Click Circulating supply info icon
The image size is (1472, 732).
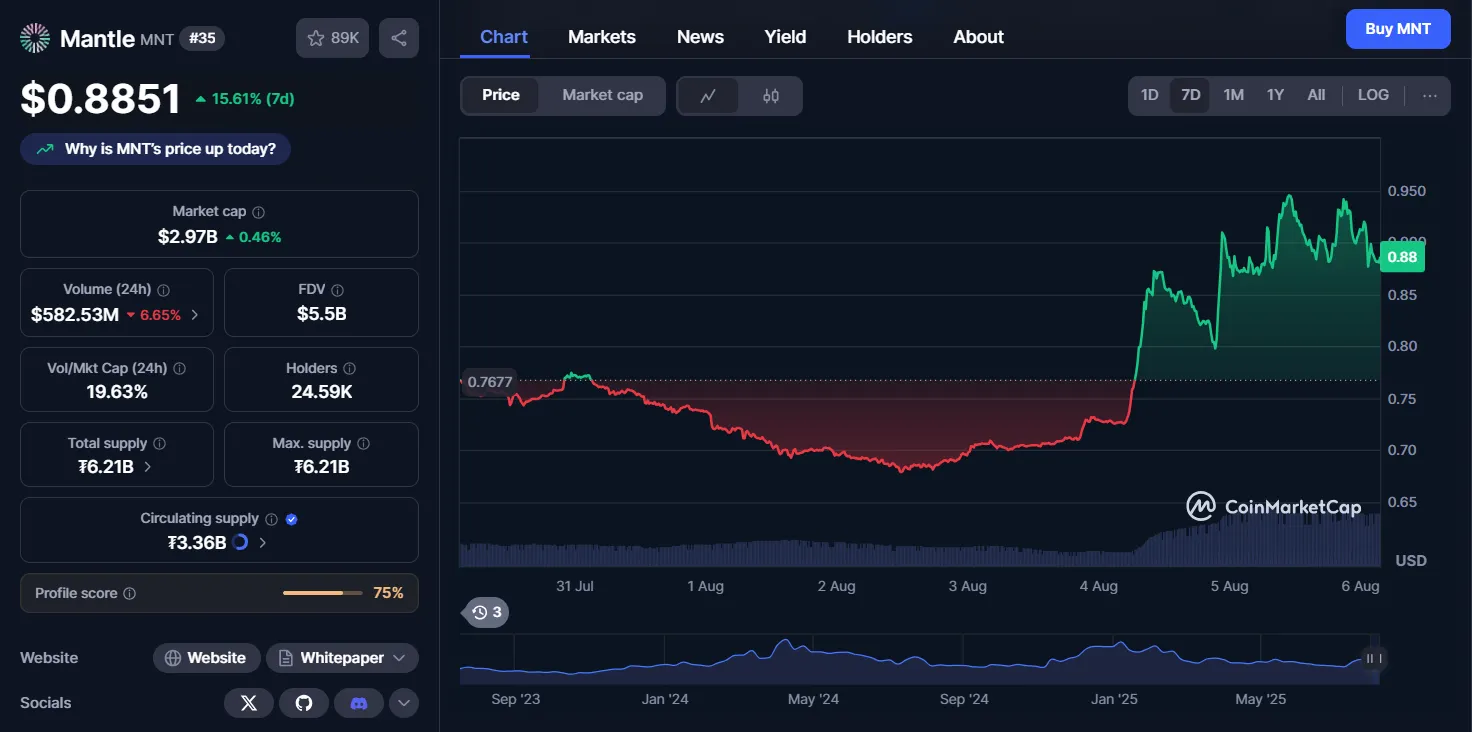click(271, 519)
